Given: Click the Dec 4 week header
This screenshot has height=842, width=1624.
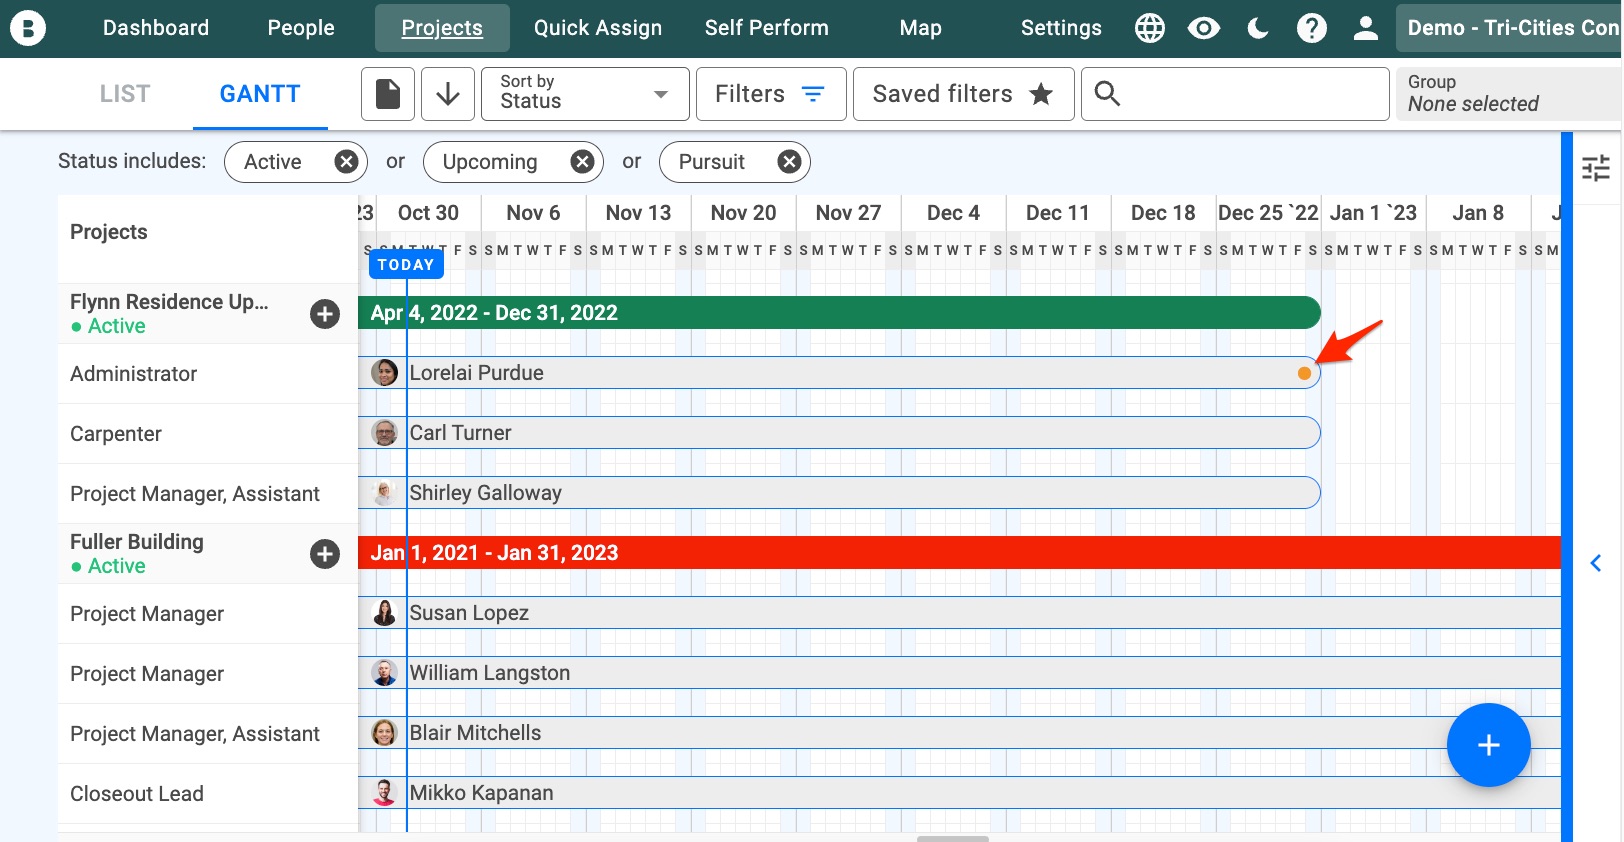Looking at the screenshot, I should [953, 213].
